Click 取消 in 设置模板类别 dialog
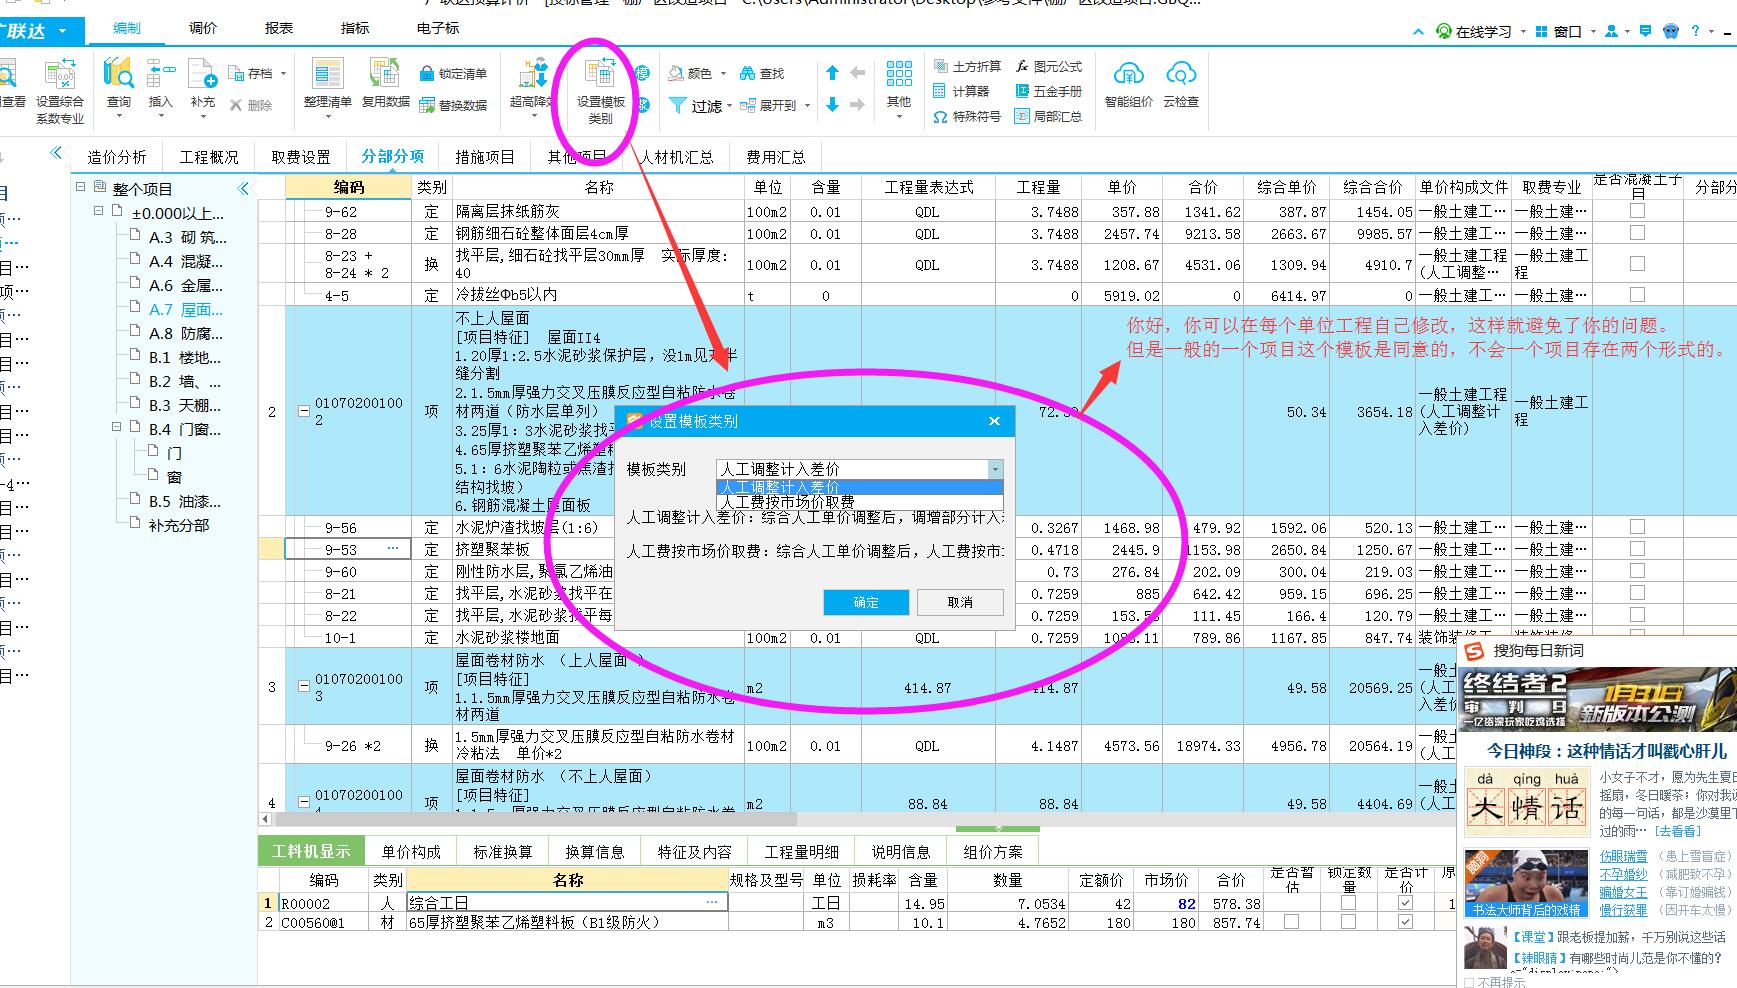Screen dimensions: 1737x988 [960, 602]
